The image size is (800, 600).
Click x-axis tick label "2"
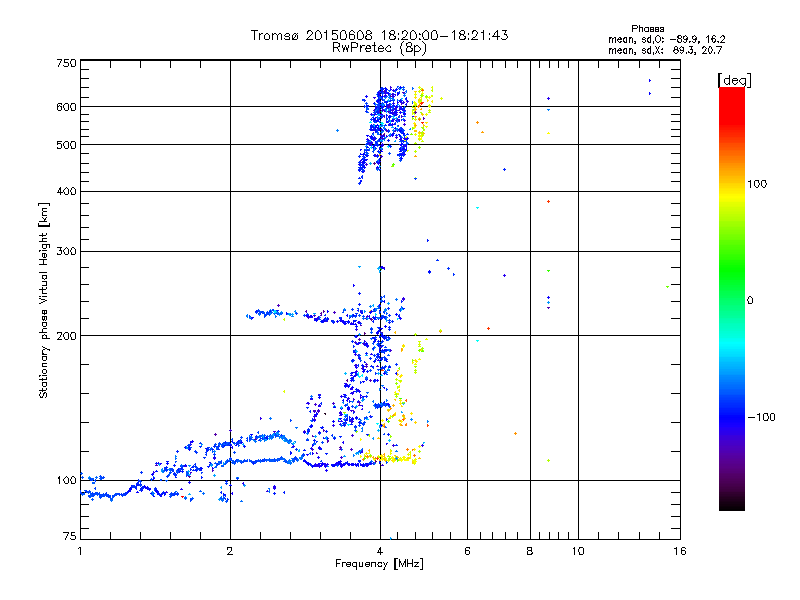[x=230, y=551]
